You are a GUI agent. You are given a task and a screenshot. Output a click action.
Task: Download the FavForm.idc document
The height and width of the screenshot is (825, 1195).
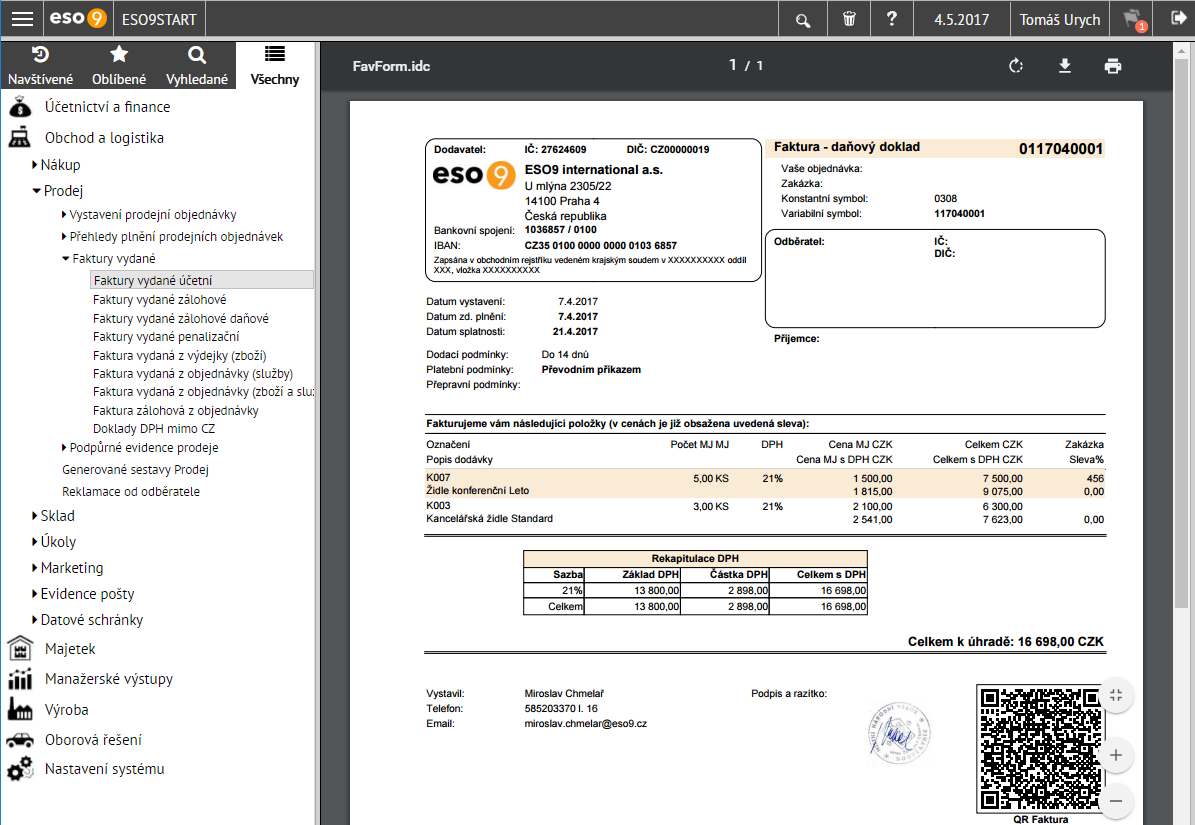pos(1065,66)
